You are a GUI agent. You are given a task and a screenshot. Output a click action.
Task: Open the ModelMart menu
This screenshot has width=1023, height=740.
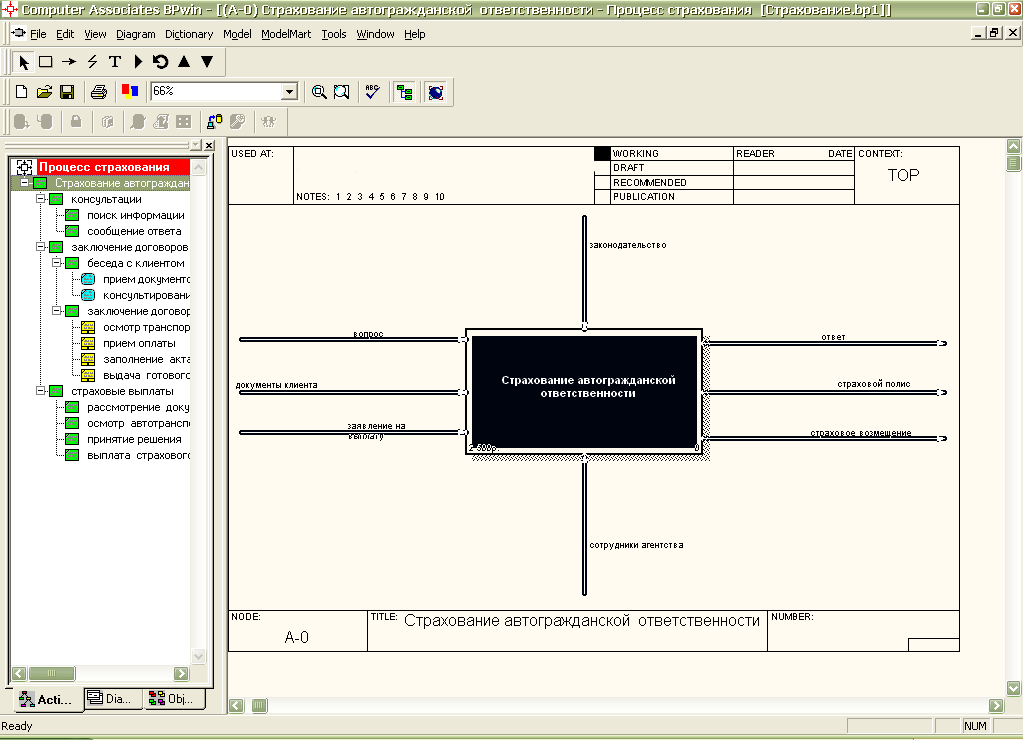(x=286, y=34)
